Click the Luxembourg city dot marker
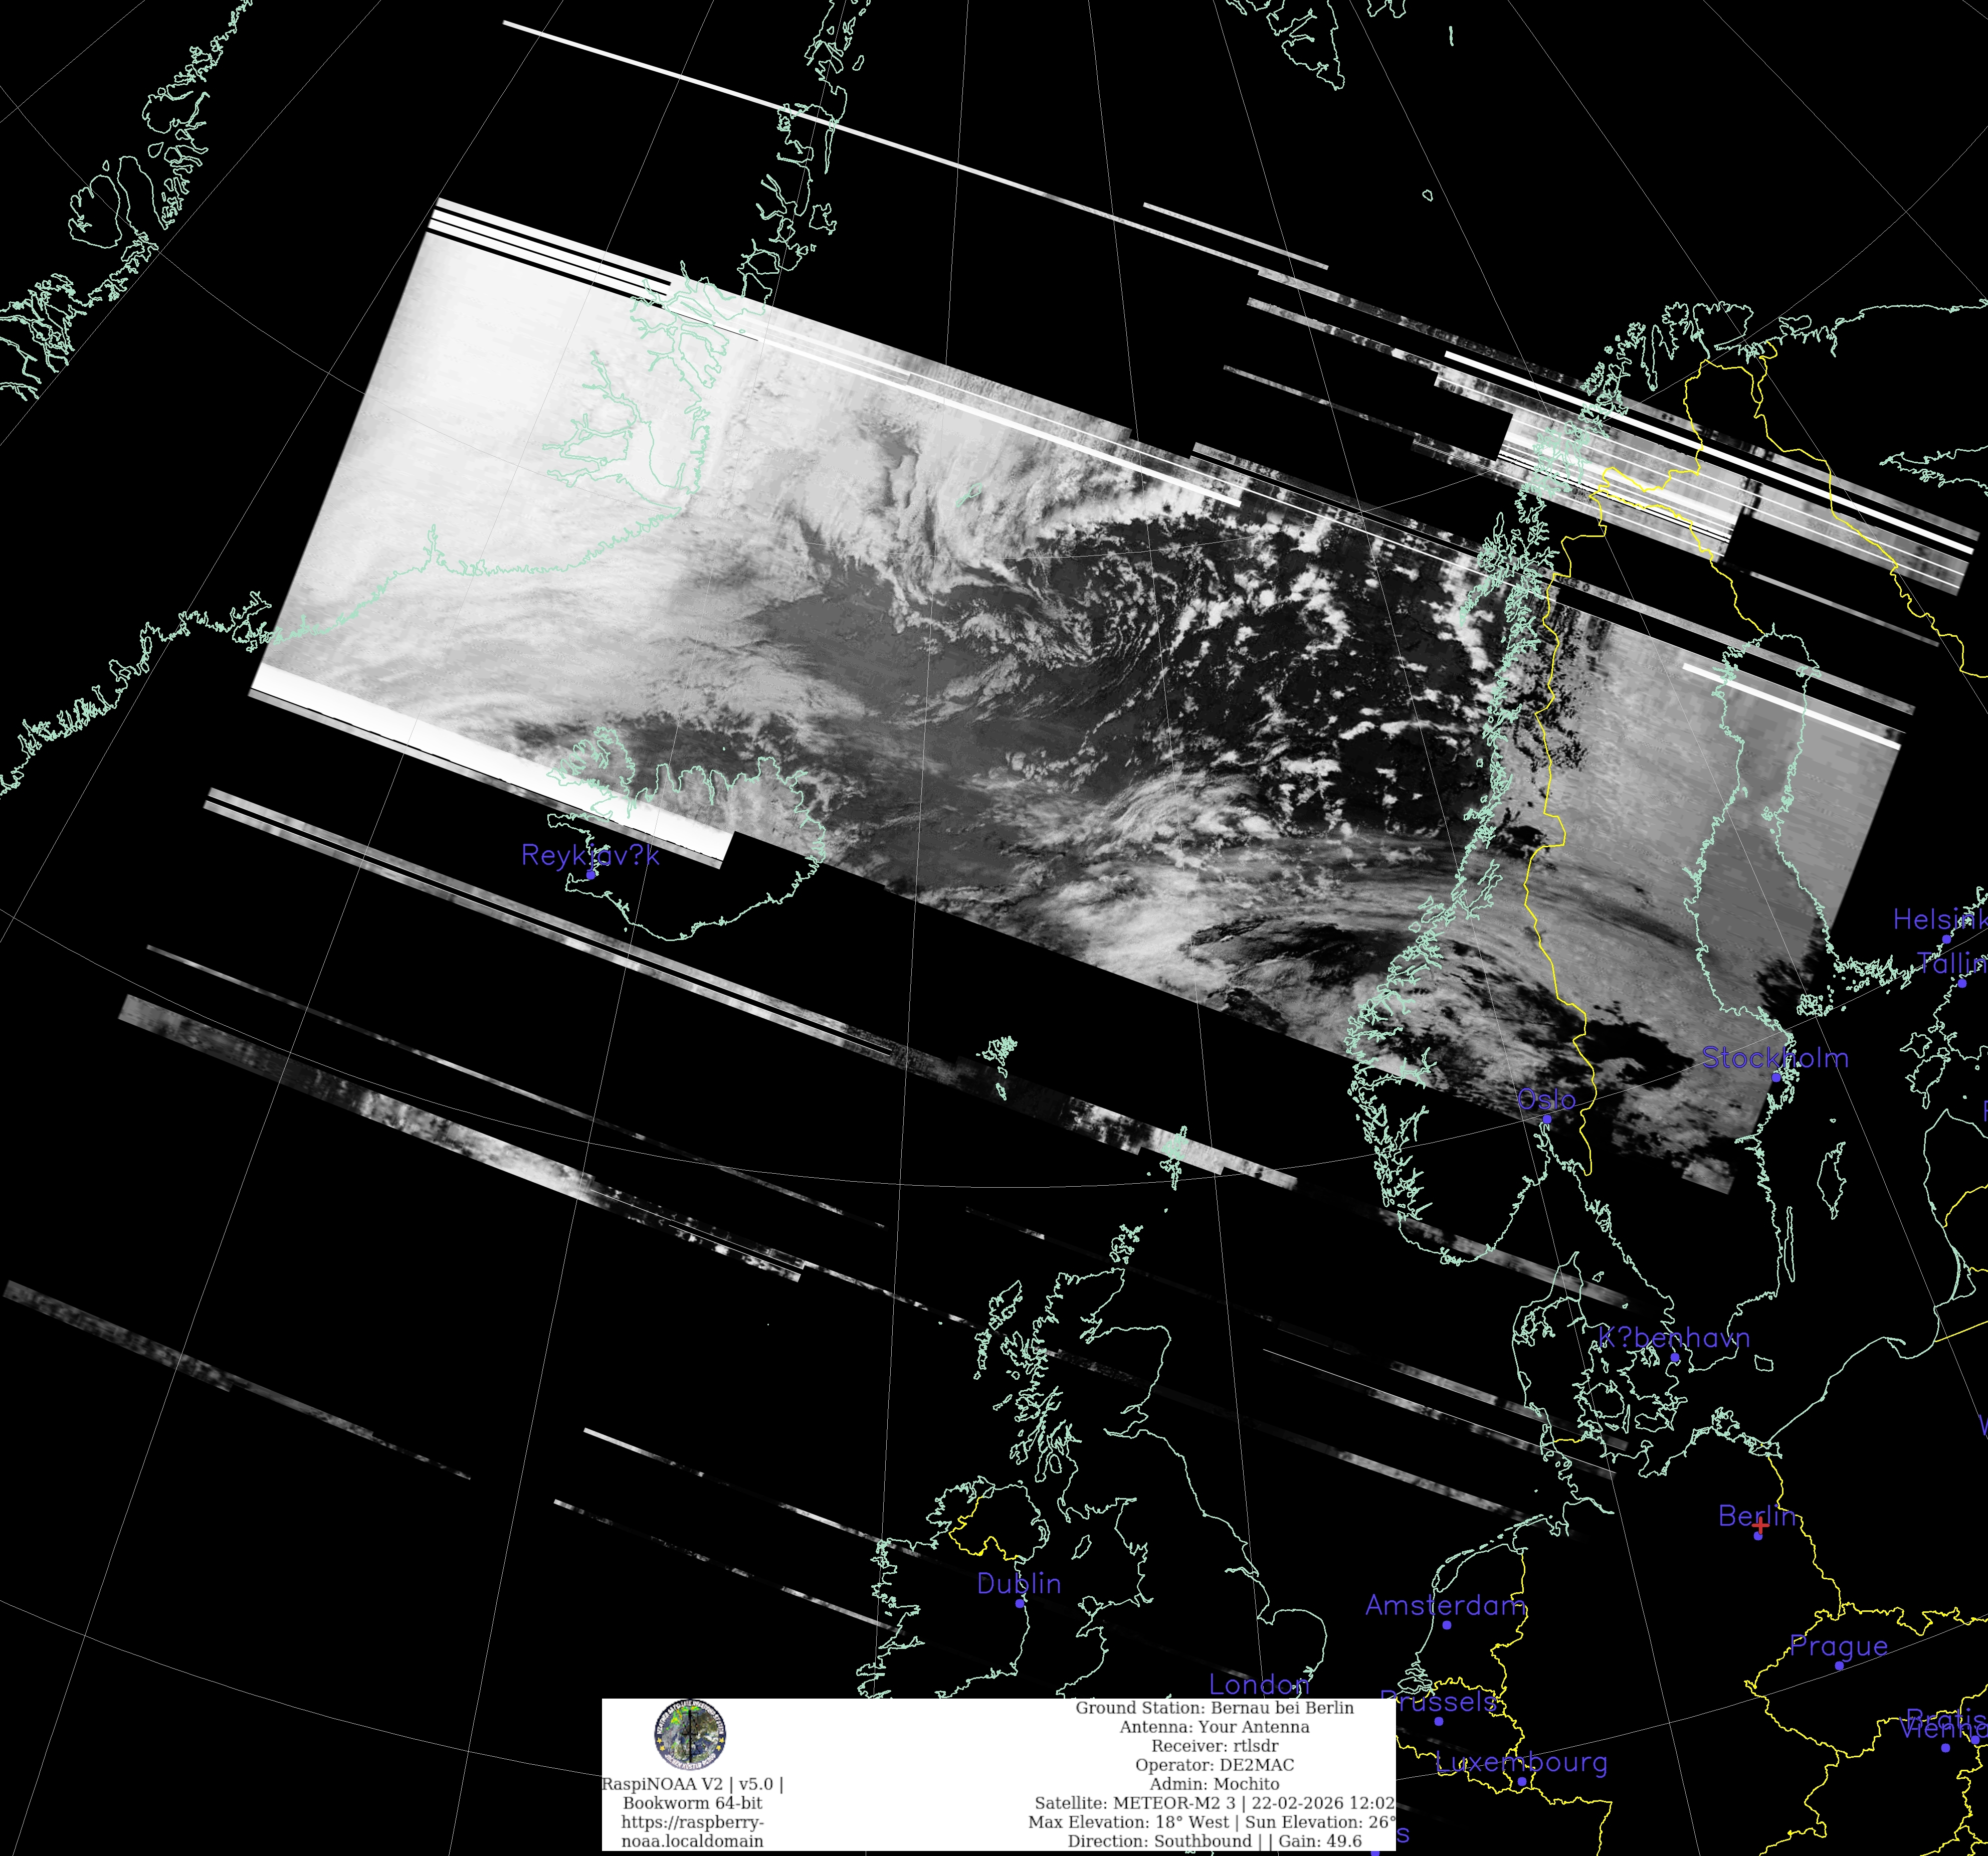 1522,1782
